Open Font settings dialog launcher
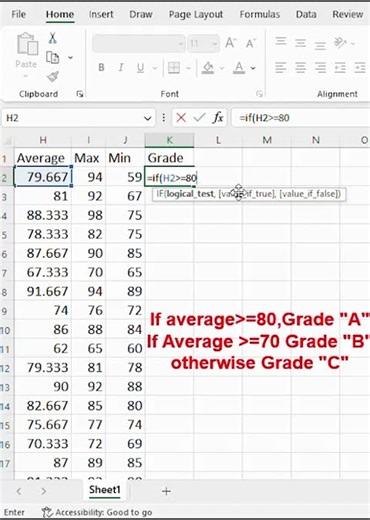This screenshot has width=370, height=520. tap(259, 94)
